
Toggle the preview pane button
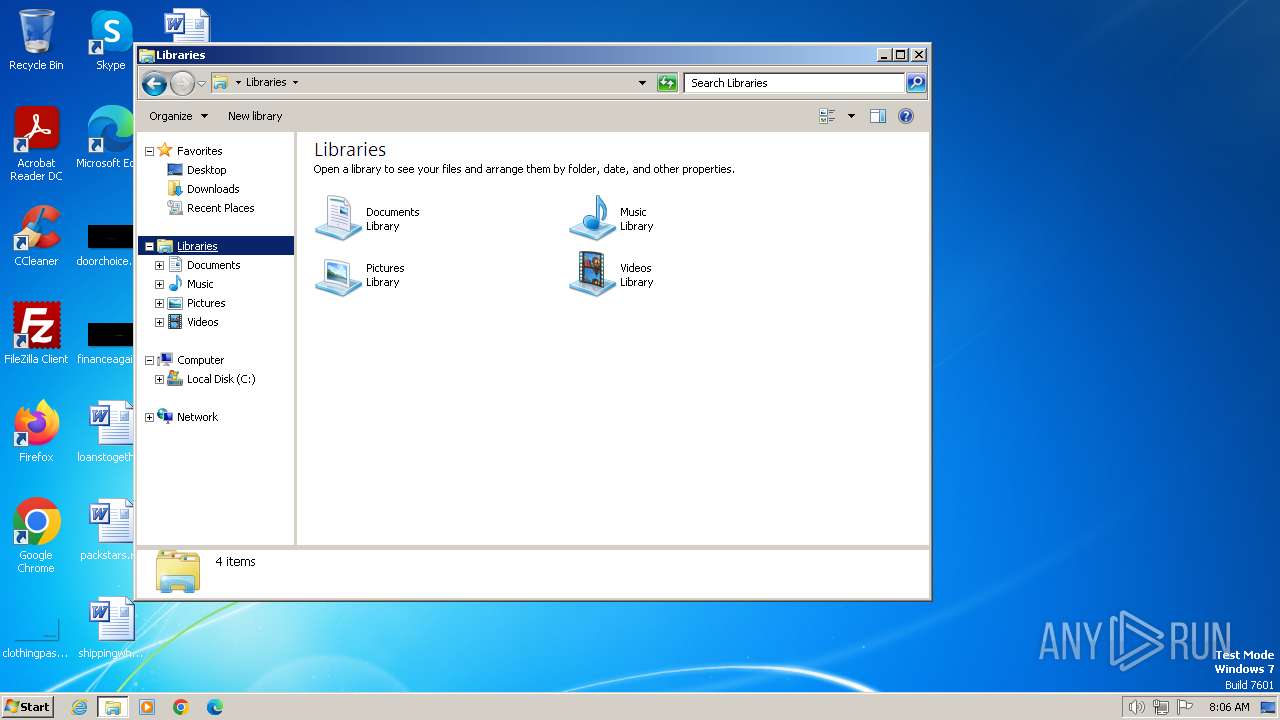pyautogui.click(x=878, y=116)
